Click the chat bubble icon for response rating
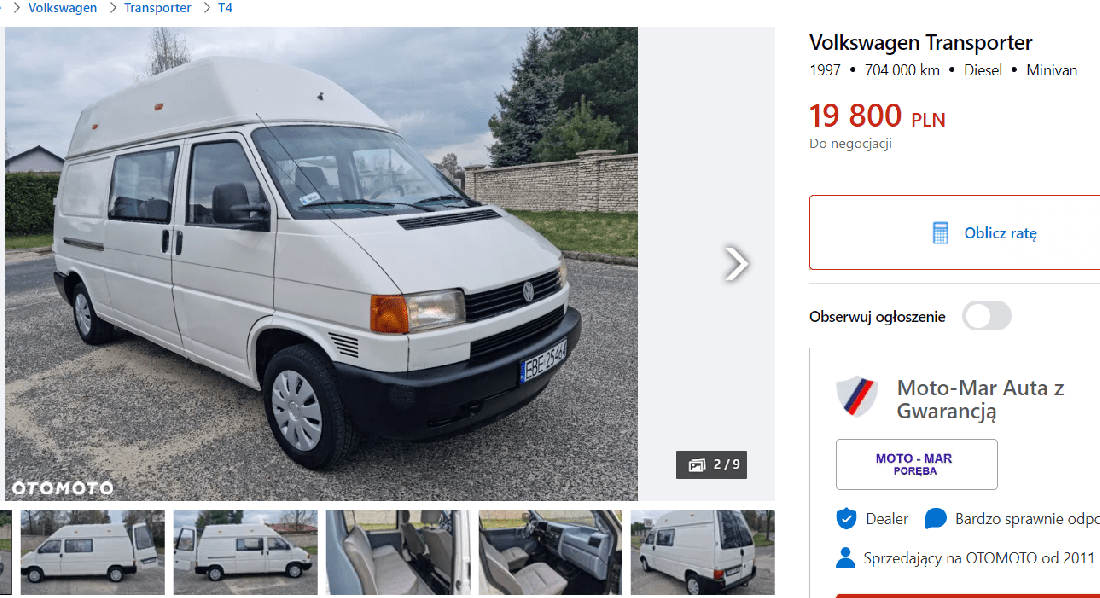The width and height of the screenshot is (1100, 598). 935,519
